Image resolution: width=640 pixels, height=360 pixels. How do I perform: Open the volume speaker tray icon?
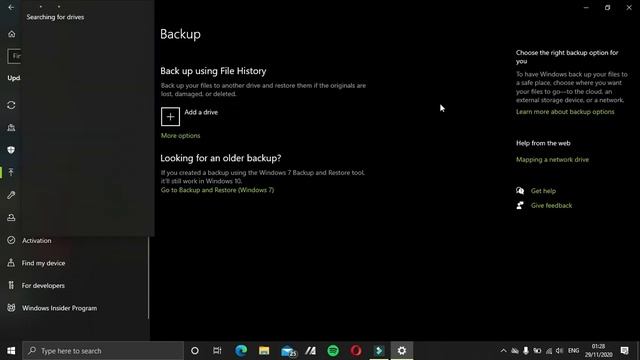click(x=560, y=351)
